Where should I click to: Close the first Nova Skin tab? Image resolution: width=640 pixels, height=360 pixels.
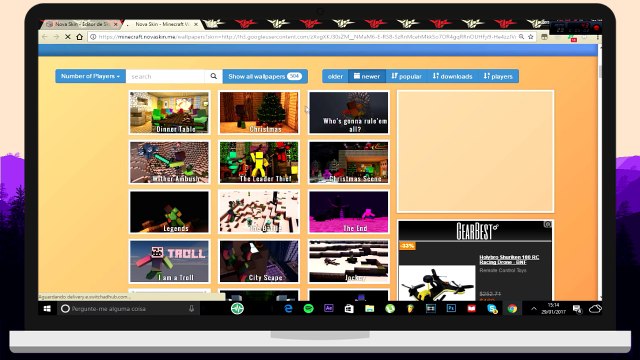click(x=116, y=24)
